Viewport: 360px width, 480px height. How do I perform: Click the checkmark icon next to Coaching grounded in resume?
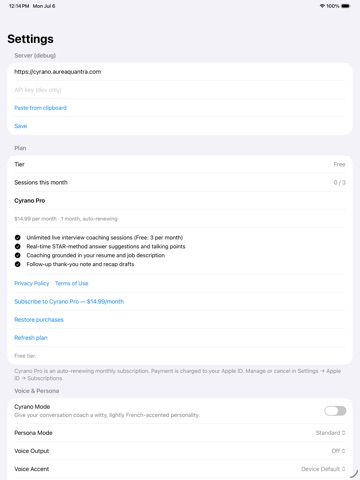18,255
